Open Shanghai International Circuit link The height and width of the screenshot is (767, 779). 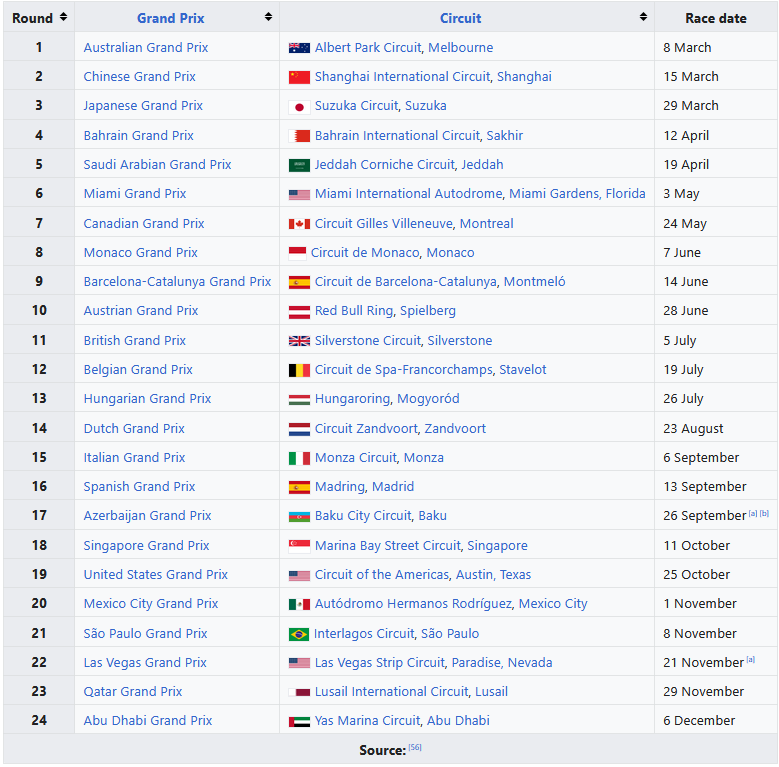402,77
